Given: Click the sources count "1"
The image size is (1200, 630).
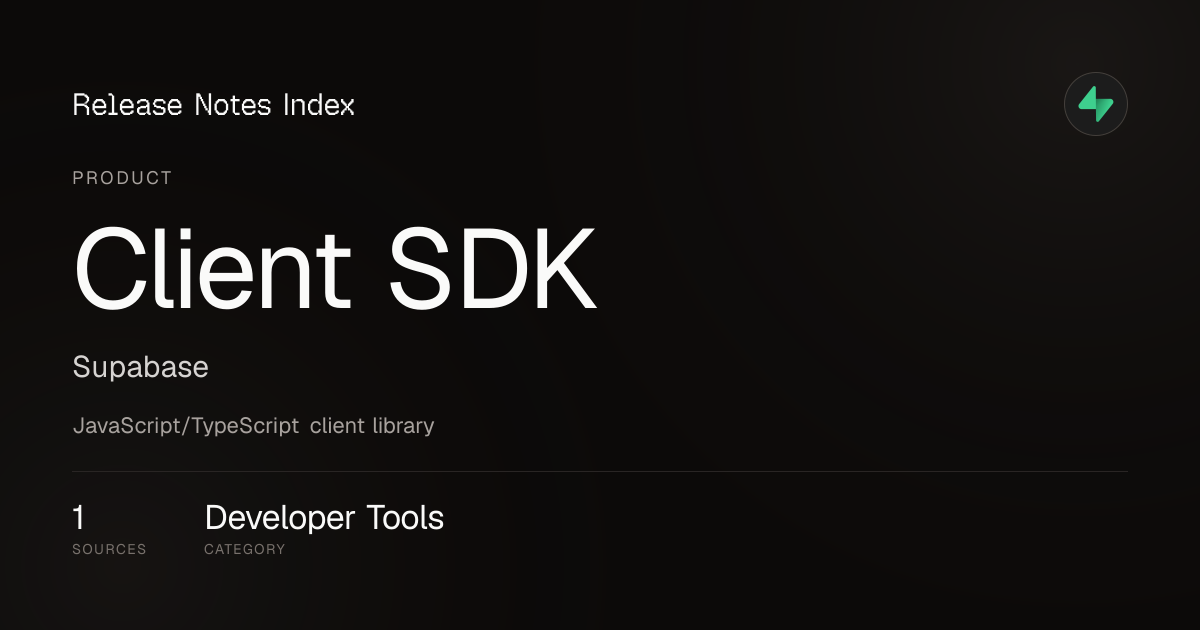Looking at the screenshot, I should coord(79,518).
